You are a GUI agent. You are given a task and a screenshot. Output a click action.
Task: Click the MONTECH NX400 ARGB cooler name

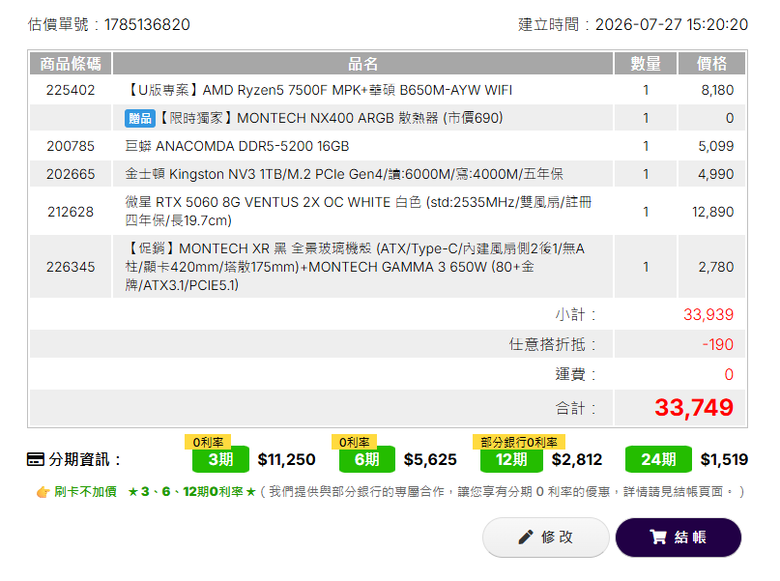pos(330,118)
